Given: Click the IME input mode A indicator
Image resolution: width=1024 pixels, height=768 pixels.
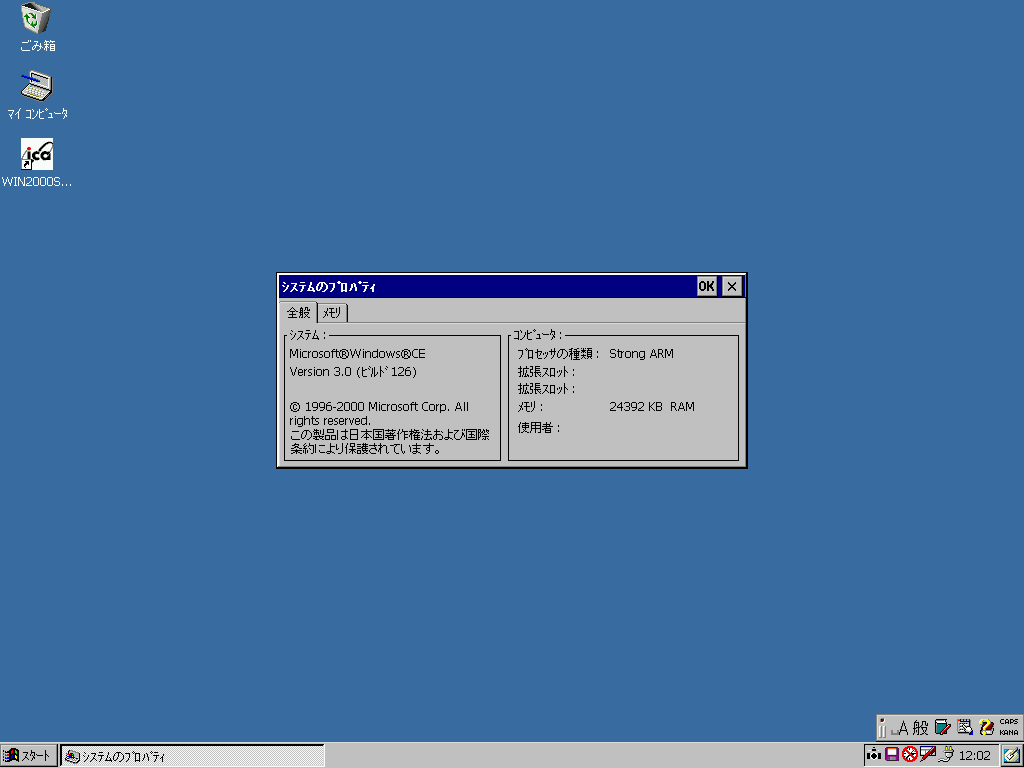Looking at the screenshot, I should (900, 728).
